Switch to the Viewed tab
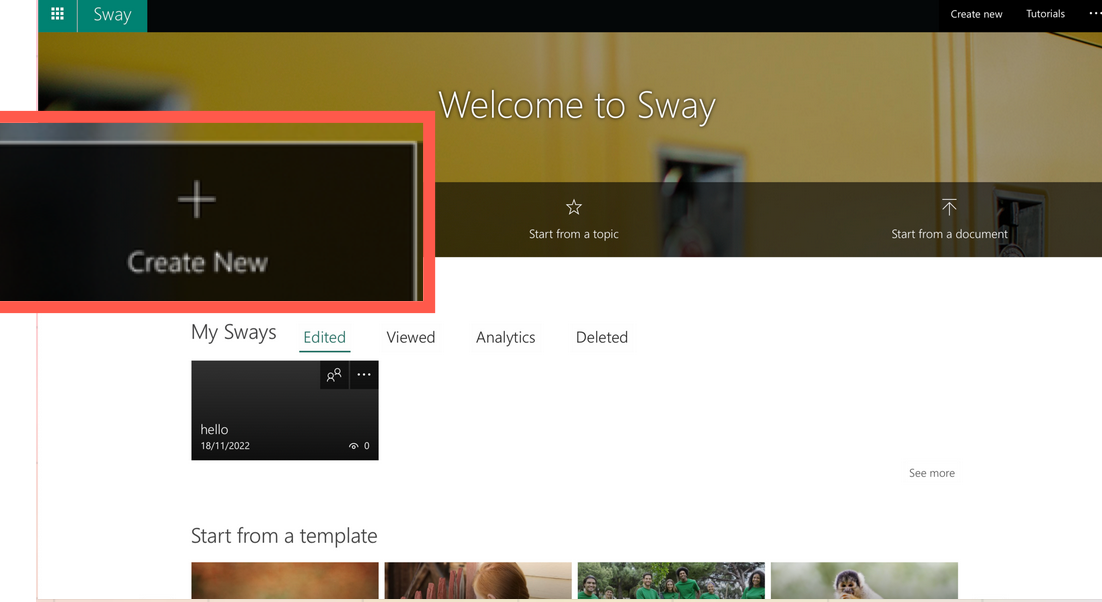The width and height of the screenshot is (1102, 602). pos(410,337)
